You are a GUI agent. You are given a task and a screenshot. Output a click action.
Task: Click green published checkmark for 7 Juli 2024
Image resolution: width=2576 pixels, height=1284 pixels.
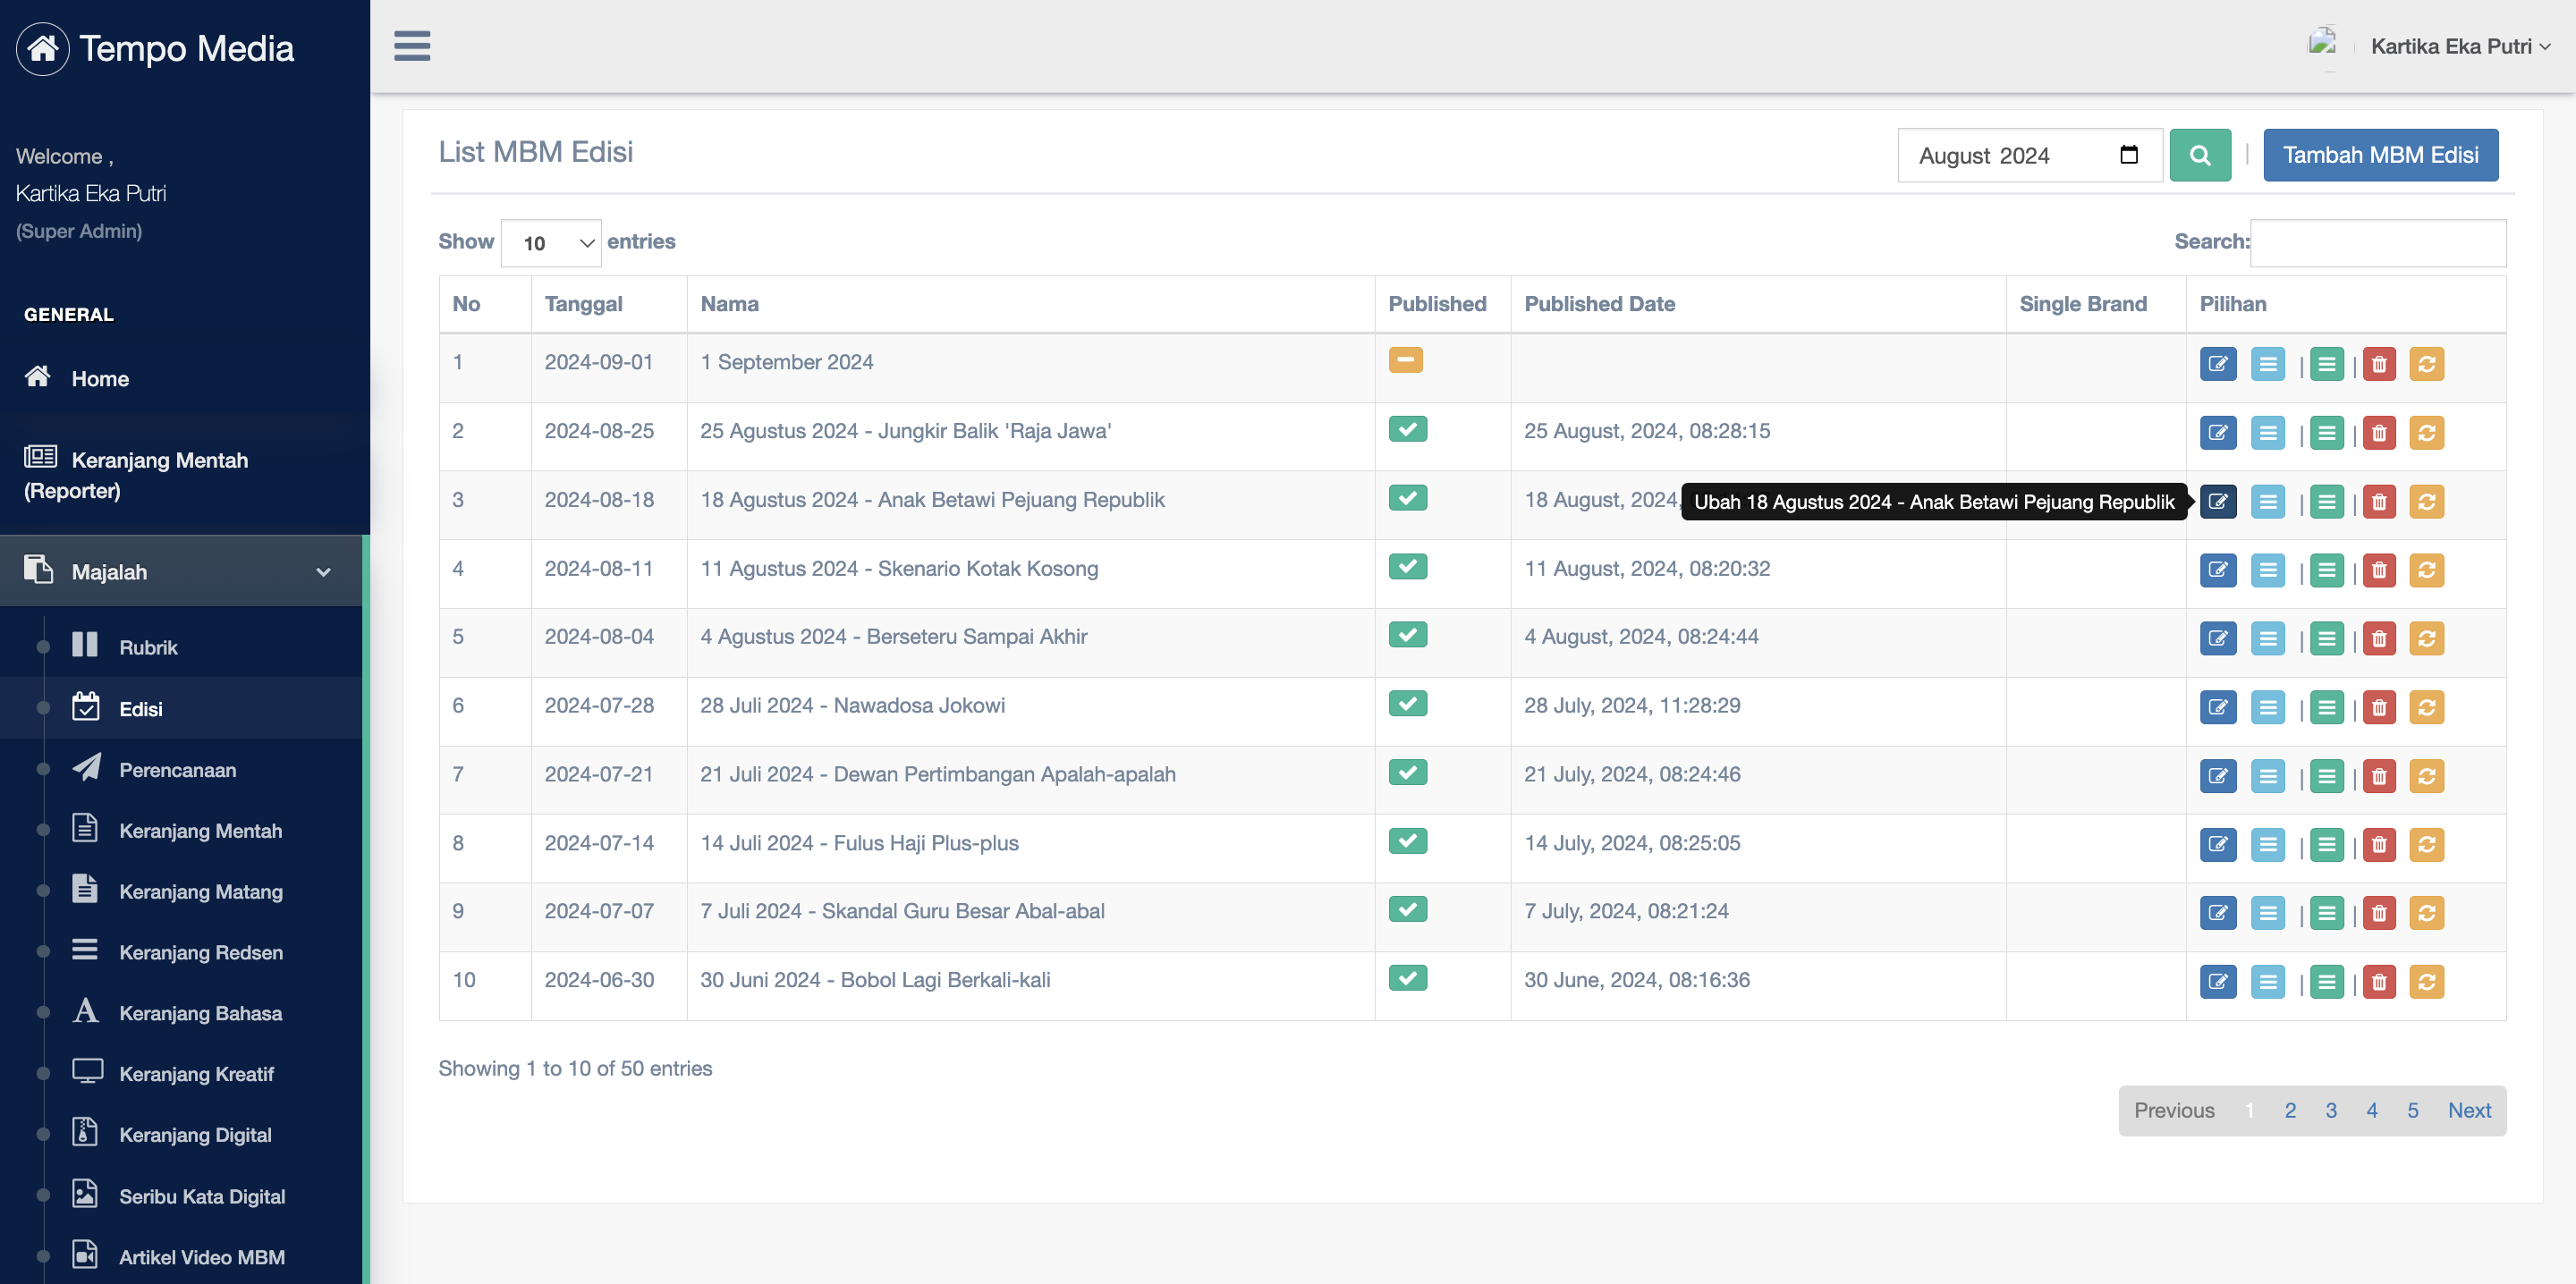pyautogui.click(x=1407, y=909)
